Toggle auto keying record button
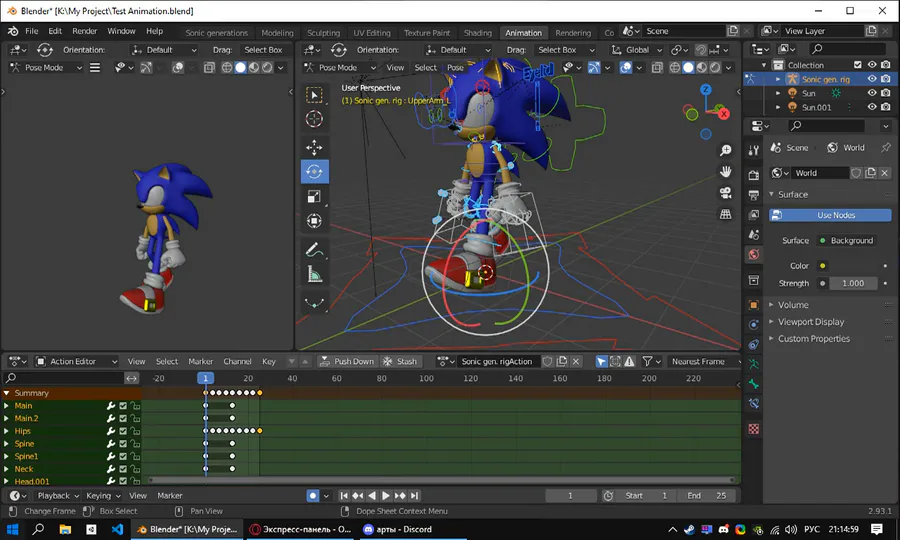Viewport: 900px width, 540px height. 313,496
